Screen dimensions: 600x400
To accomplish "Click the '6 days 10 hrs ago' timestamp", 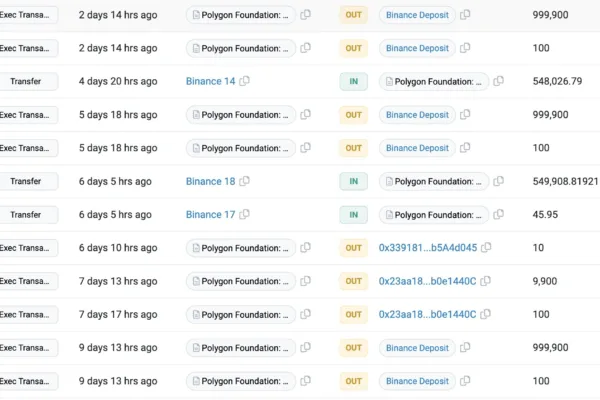I will 118,248.
